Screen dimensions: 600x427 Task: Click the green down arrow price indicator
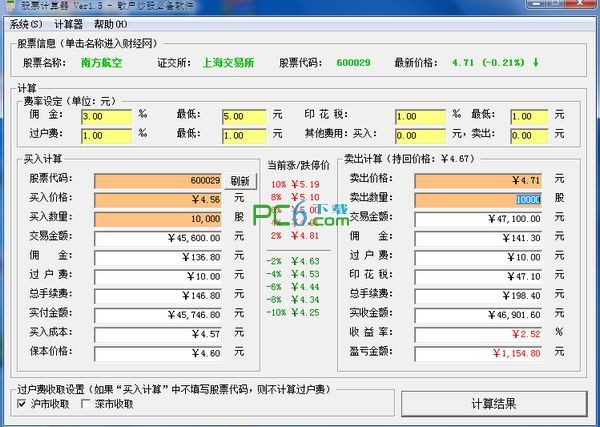tap(536, 62)
